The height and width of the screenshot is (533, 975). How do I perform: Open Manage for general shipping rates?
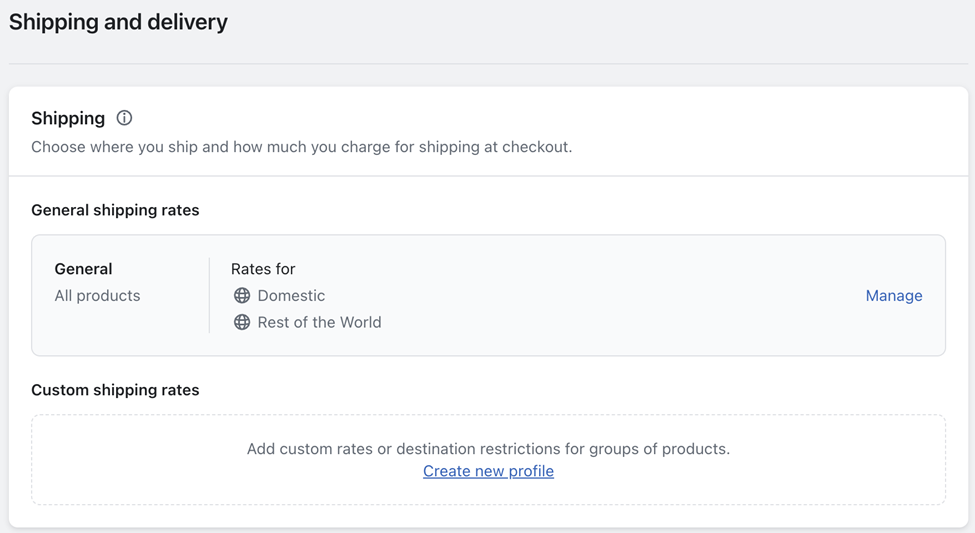[x=894, y=295]
